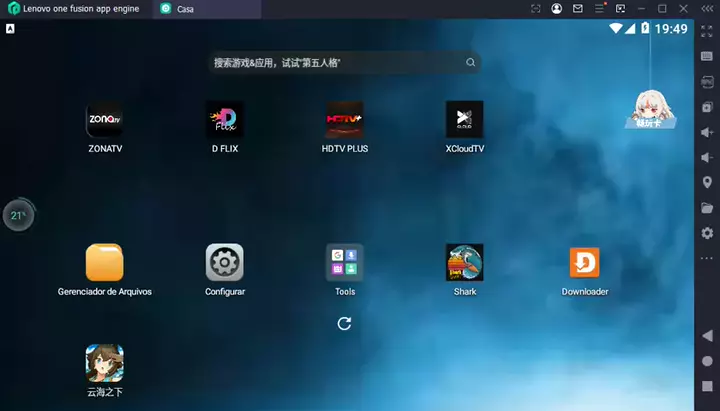Launch the XCloudTV app

tap(464, 120)
